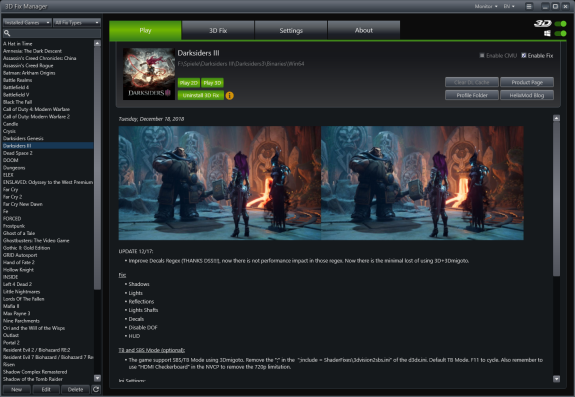
Task: Open the Installed Games filter dropdown
Action: [27, 22]
